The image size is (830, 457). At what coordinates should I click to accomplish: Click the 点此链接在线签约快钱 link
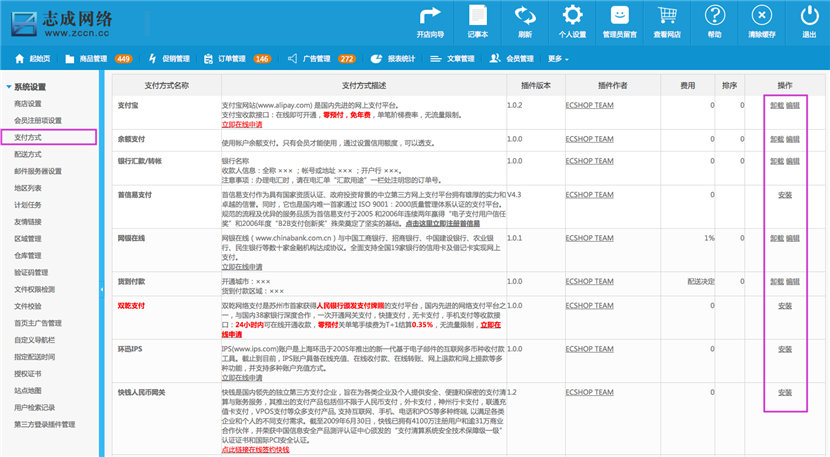256,450
